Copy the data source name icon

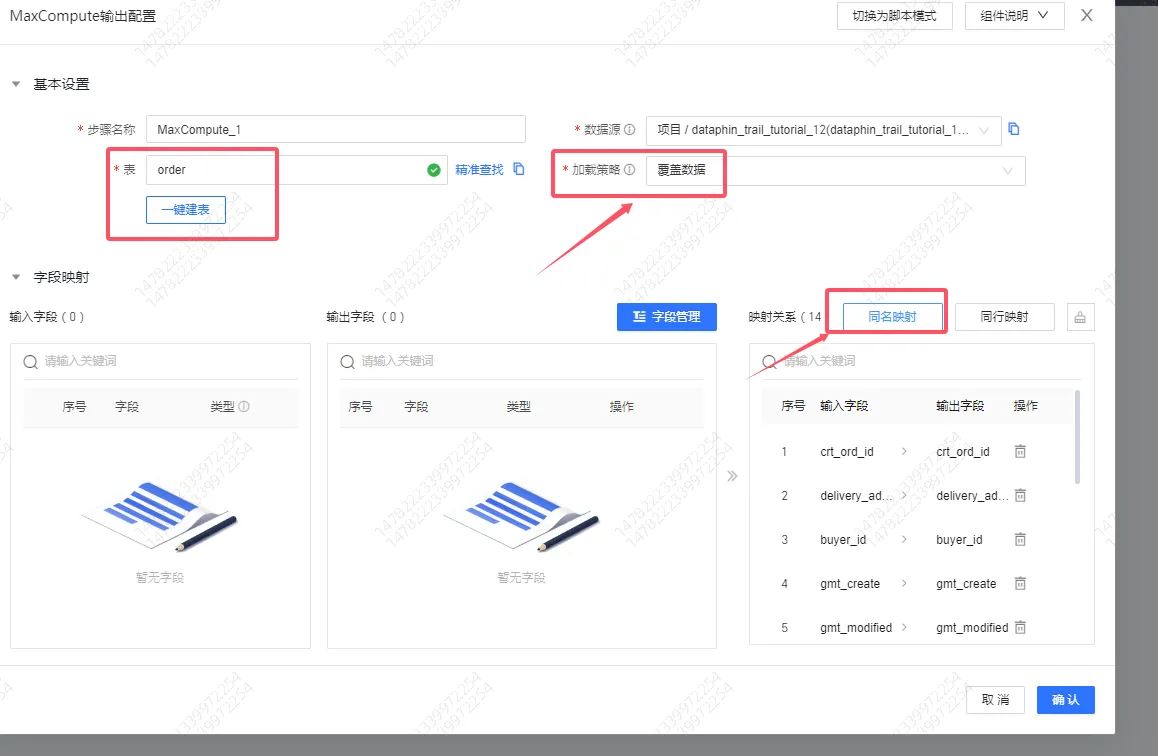tap(1014, 129)
